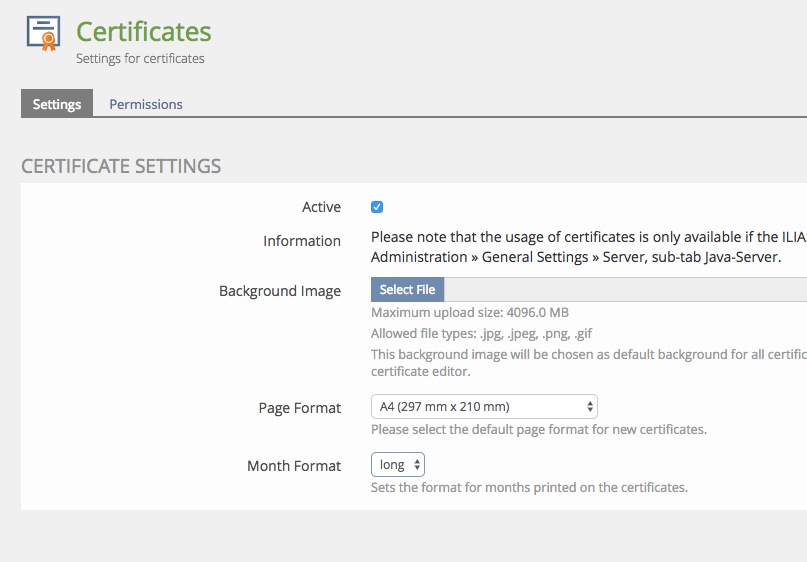The height and width of the screenshot is (562, 807).
Task: Click the Background Image label
Action: pos(280,291)
